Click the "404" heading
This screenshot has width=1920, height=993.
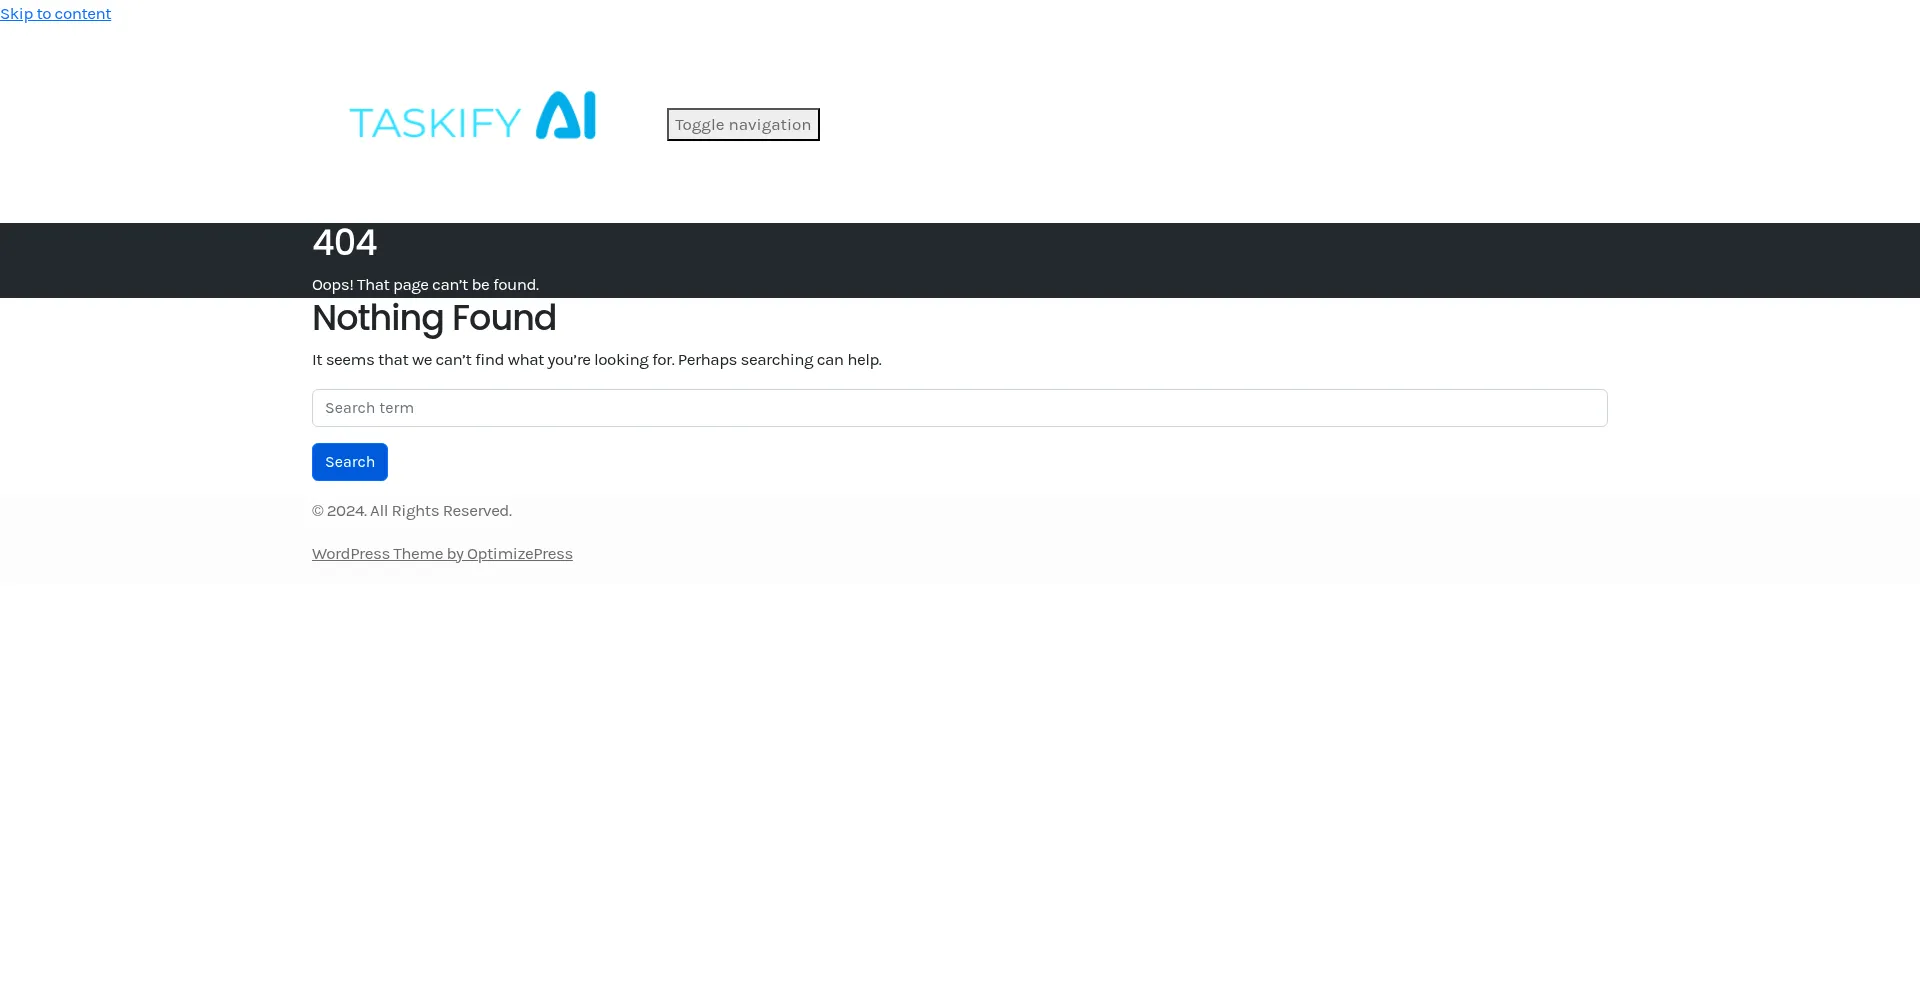[344, 243]
